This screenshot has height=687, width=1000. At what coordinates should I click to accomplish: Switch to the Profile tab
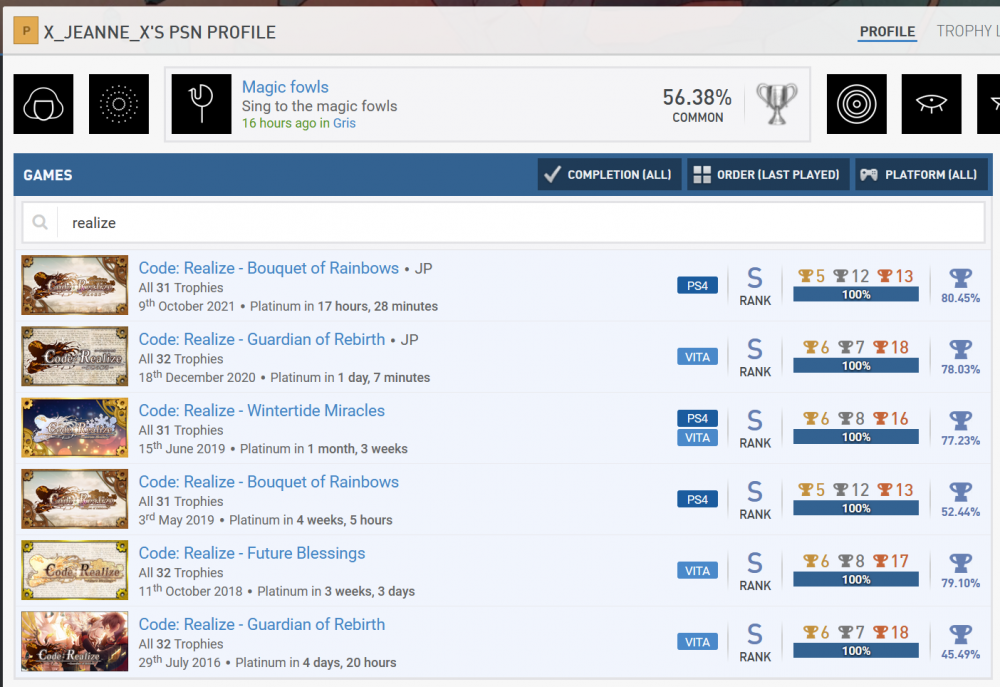[887, 32]
